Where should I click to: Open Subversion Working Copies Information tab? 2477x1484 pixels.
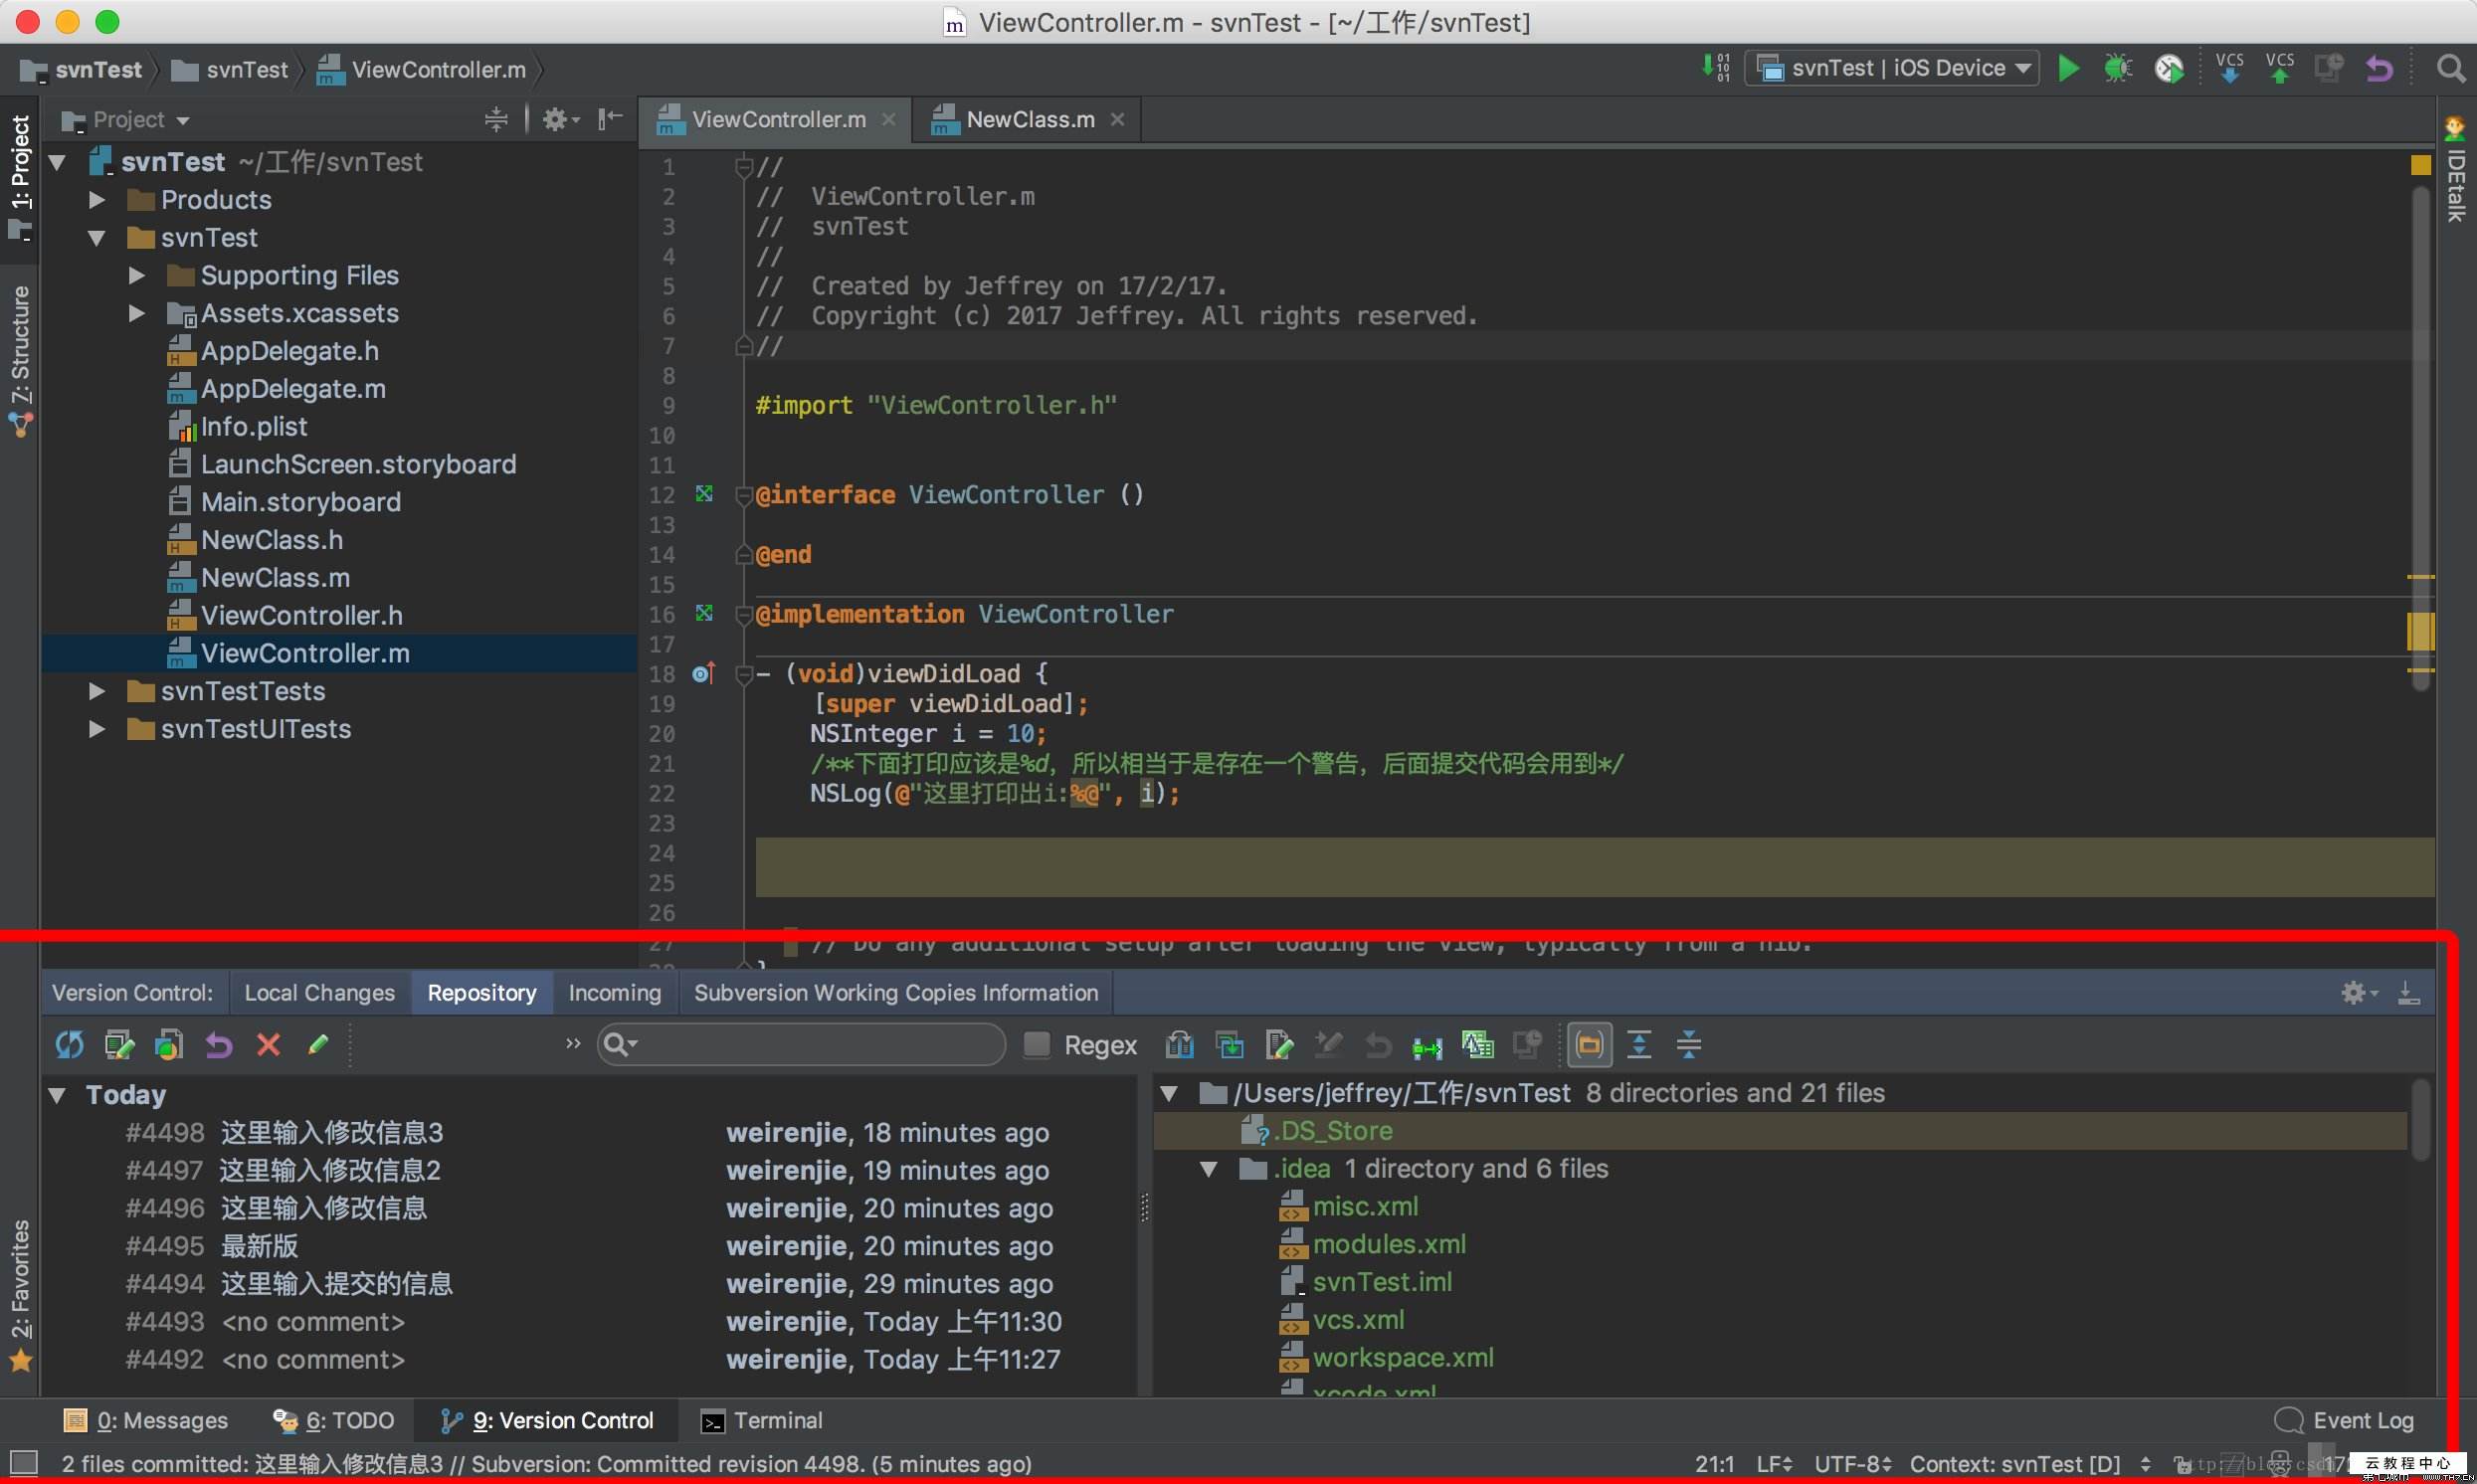[x=896, y=993]
